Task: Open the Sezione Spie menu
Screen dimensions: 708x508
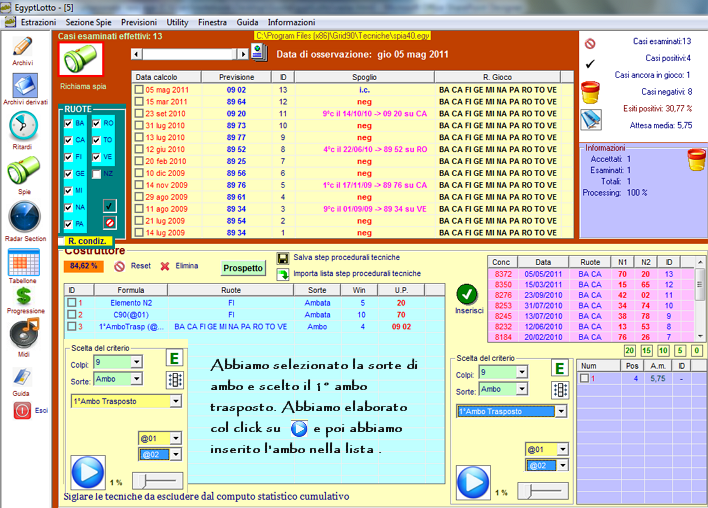Action: 88,22
